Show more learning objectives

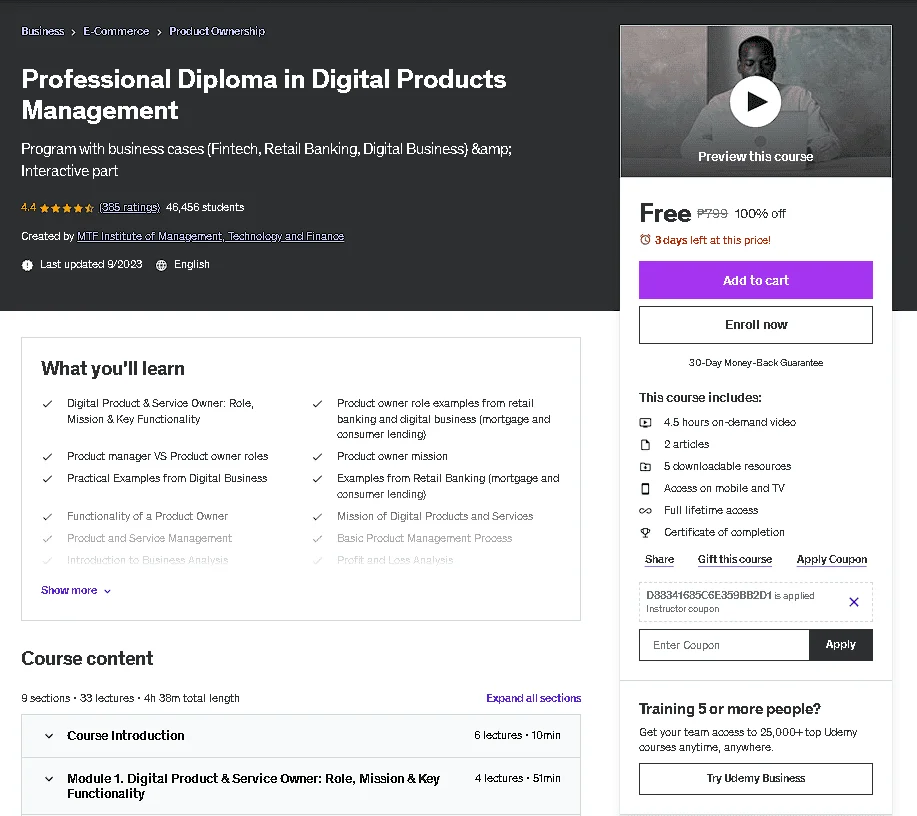(x=75, y=590)
